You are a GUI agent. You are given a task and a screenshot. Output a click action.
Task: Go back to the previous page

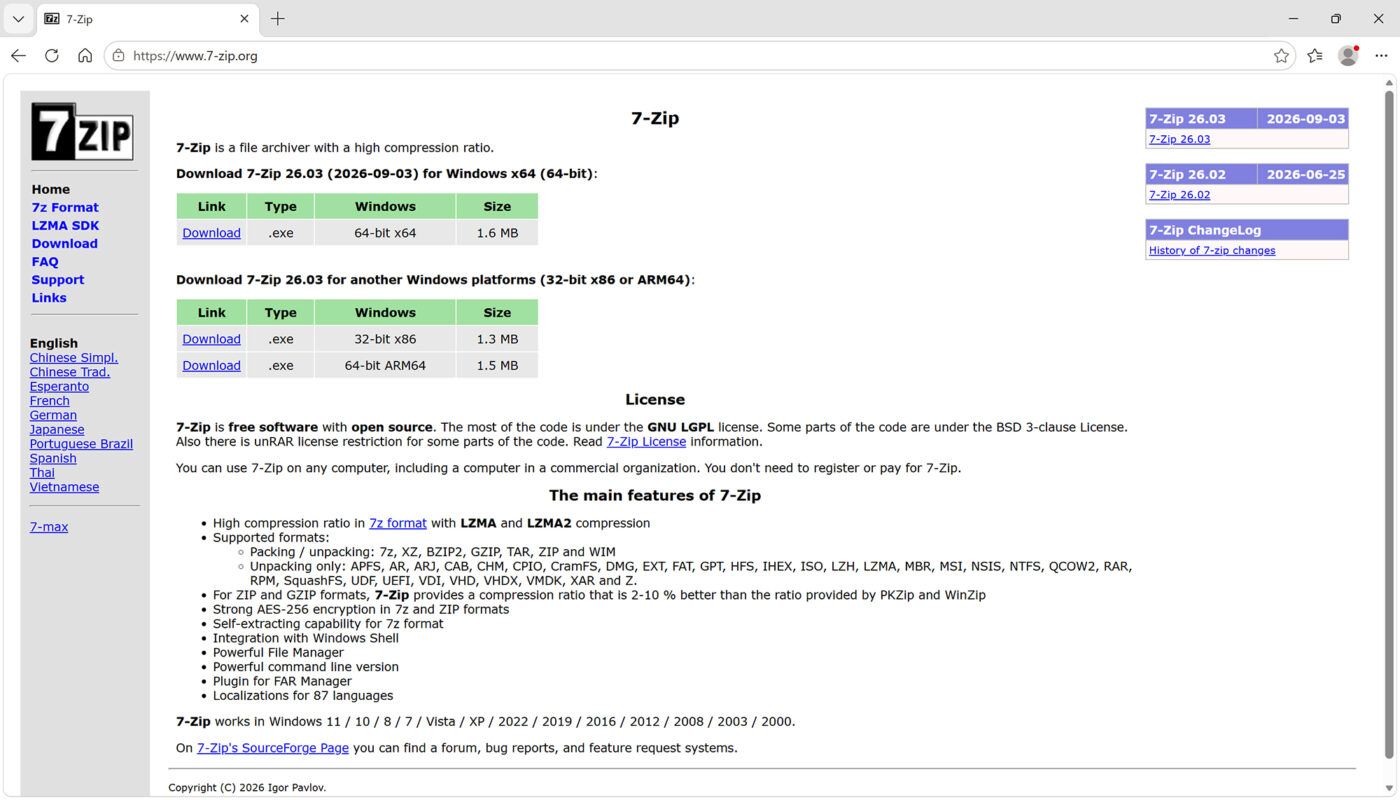pyautogui.click(x=18, y=56)
